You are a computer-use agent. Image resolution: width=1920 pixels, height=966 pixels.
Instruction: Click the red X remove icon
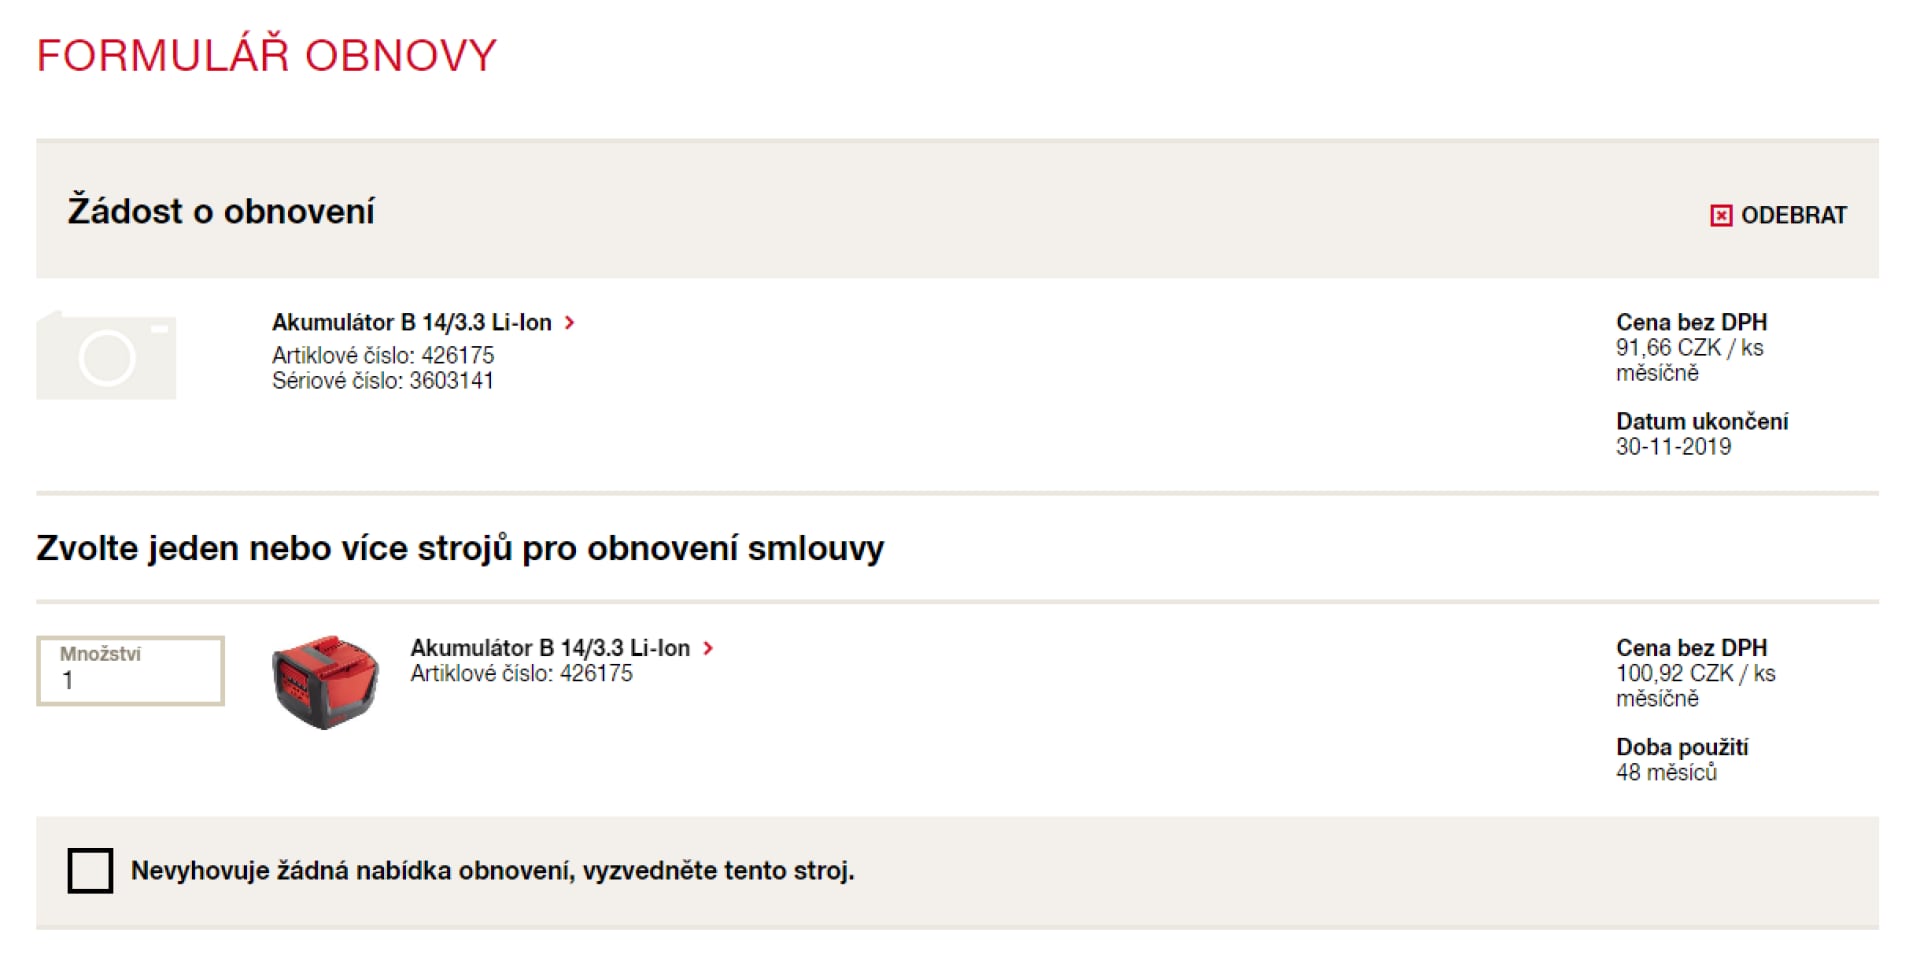[1720, 215]
